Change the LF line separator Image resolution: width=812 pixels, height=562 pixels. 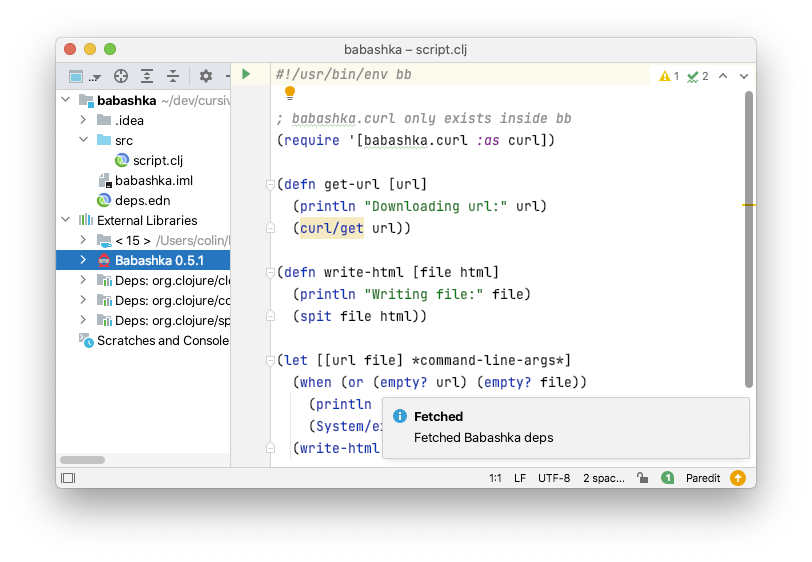tap(520, 478)
